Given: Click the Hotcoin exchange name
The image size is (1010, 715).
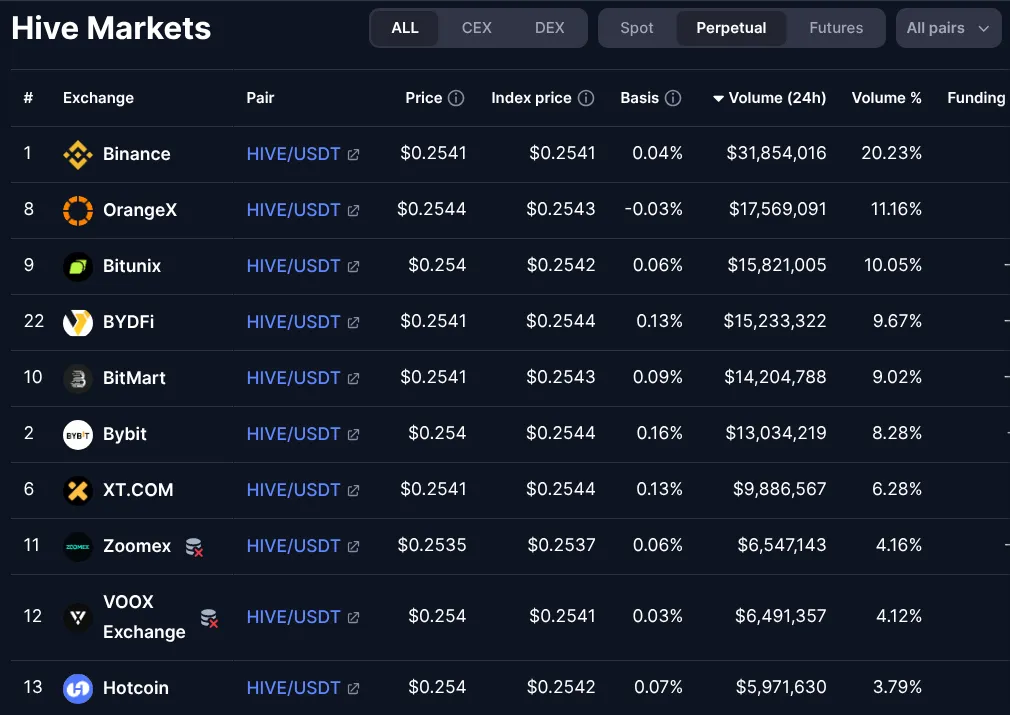Looking at the screenshot, I should click(136, 689).
